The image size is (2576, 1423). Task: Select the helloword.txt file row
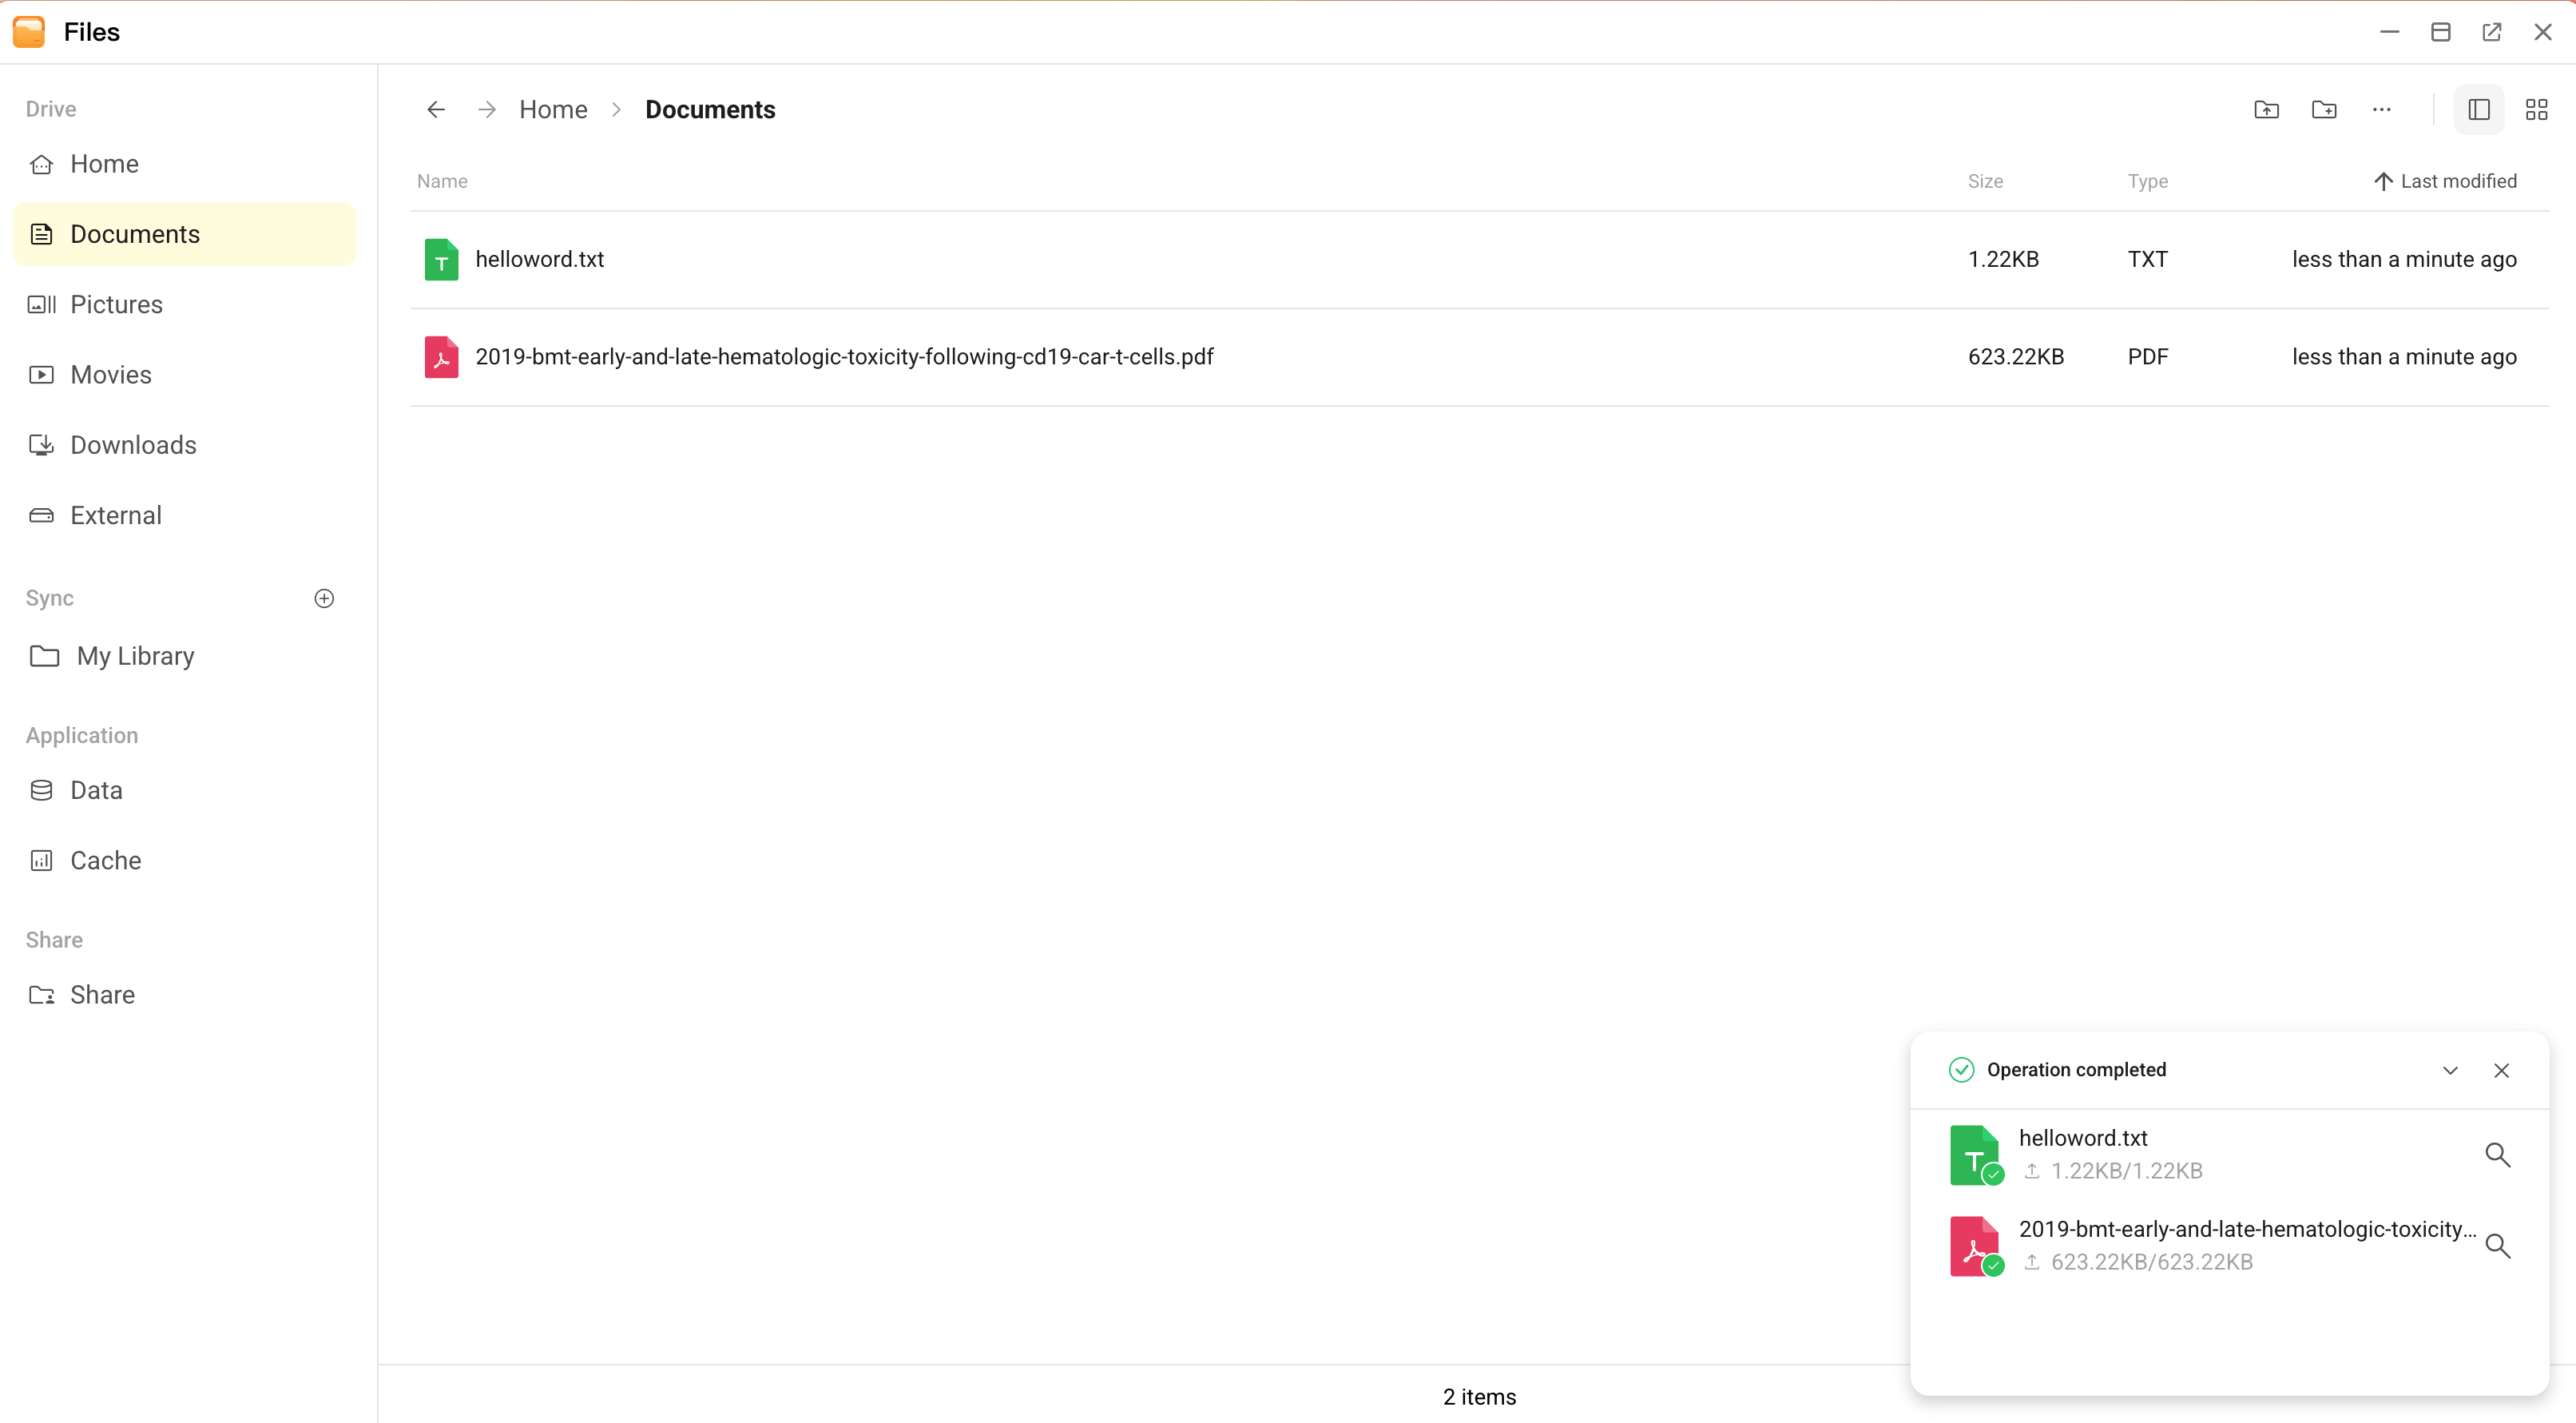[900, 259]
